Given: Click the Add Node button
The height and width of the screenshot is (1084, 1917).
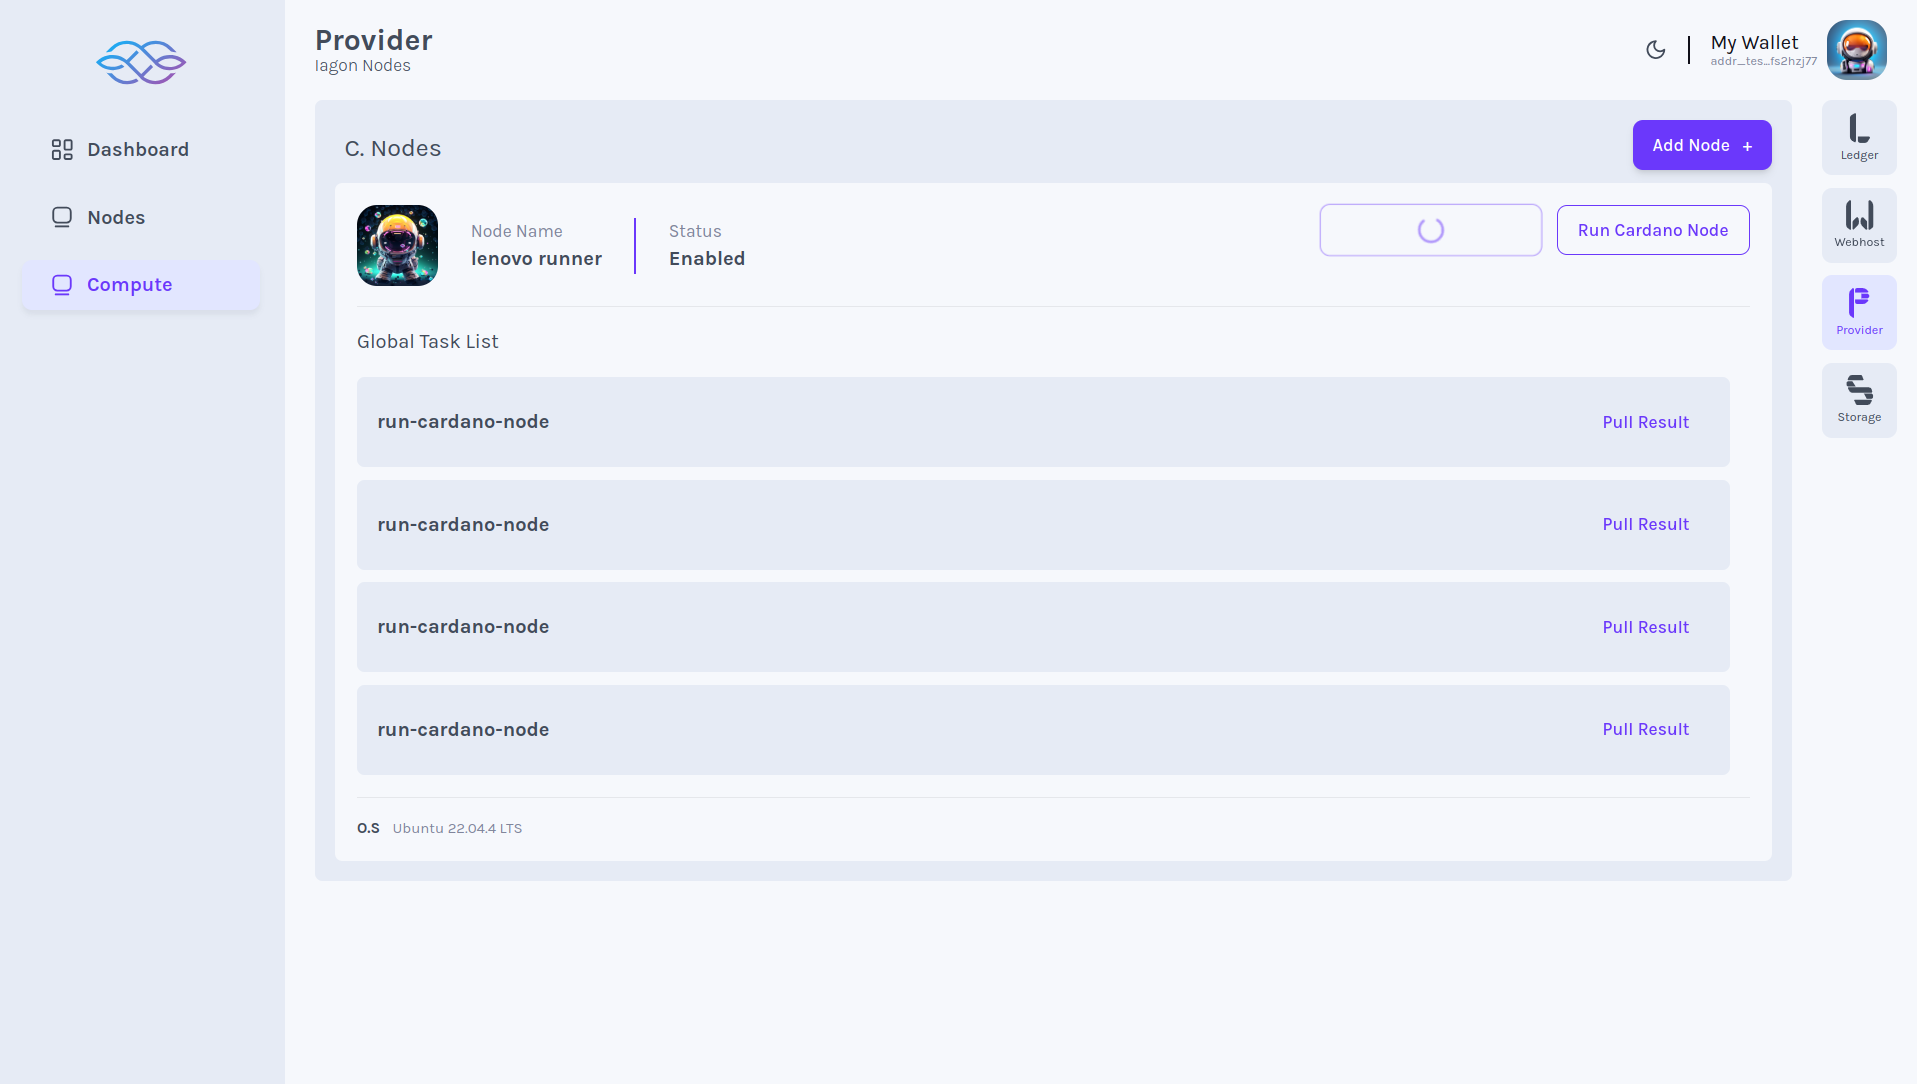Looking at the screenshot, I should tap(1702, 145).
